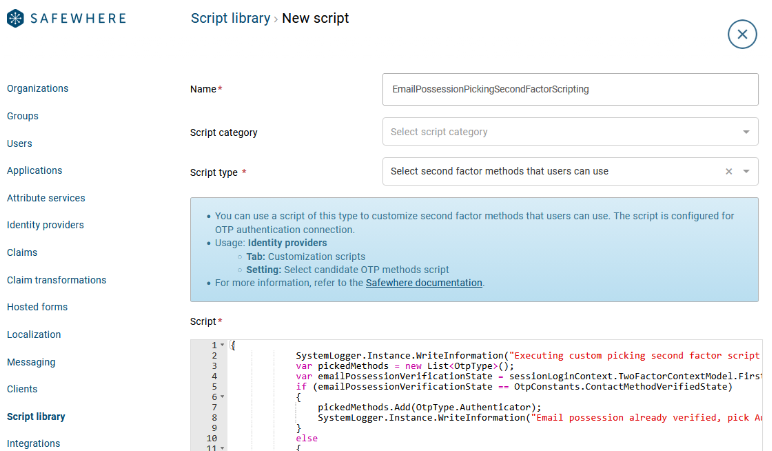Image resolution: width=772 pixels, height=451 pixels.
Task: Click line number 8 in editor gutter
Action: 214,418
